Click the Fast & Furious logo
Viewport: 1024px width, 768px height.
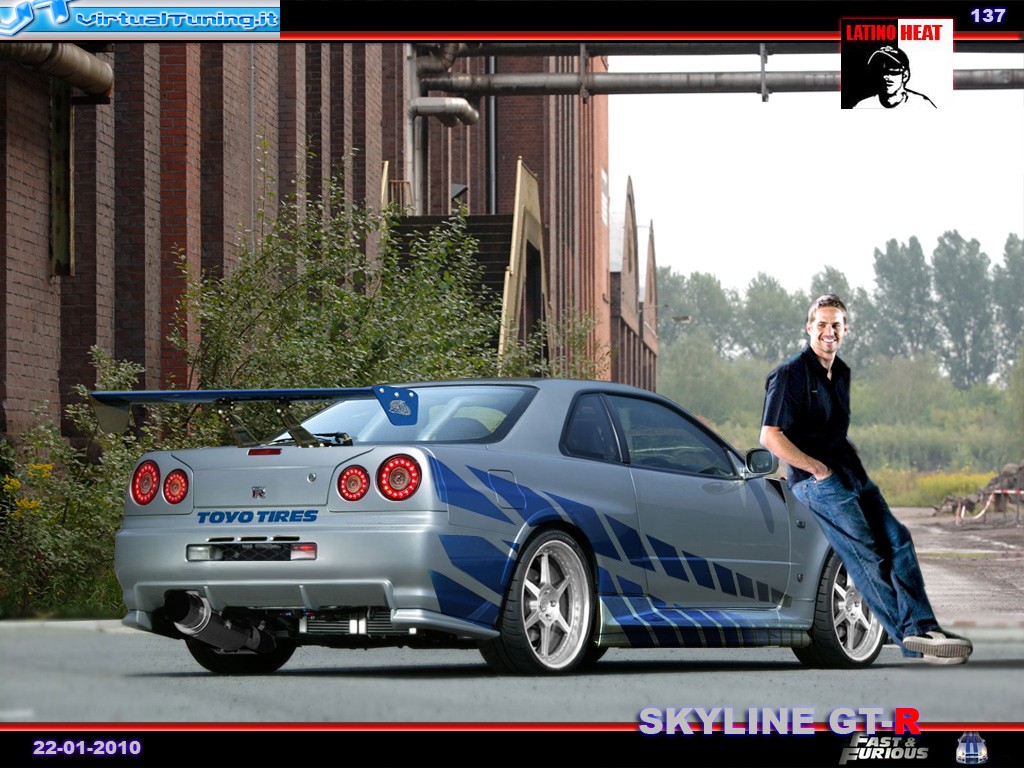pyautogui.click(x=884, y=749)
